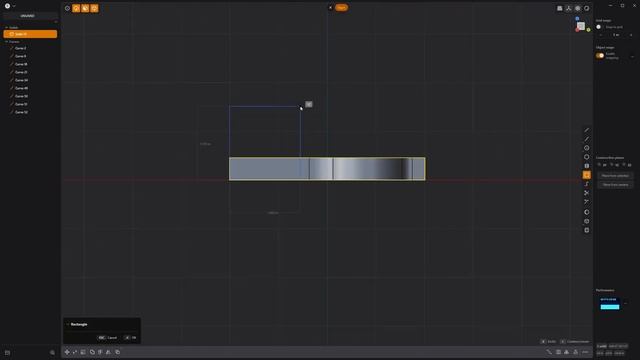Select Move tool in bottom toolbar
The width and height of the screenshot is (640, 360).
67,352
